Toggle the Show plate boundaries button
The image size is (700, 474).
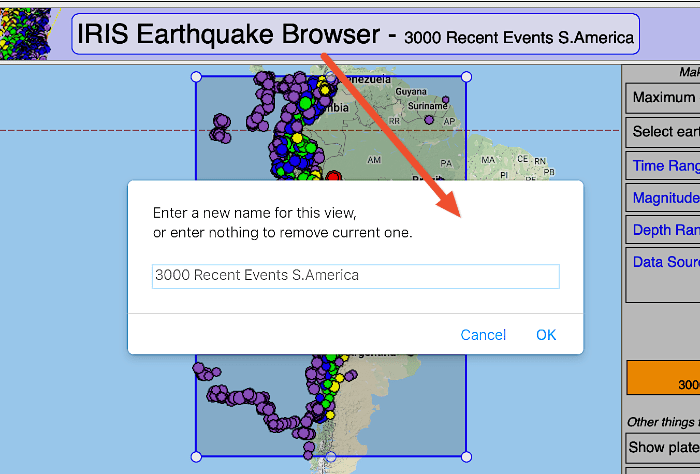point(663,447)
